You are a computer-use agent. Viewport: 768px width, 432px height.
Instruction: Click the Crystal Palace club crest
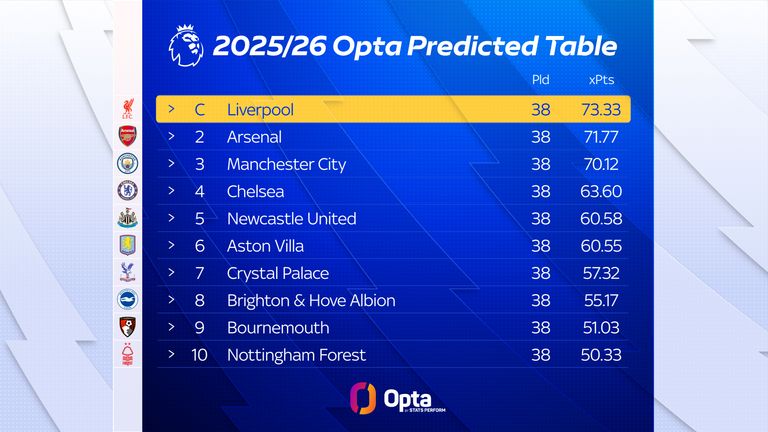(127, 272)
